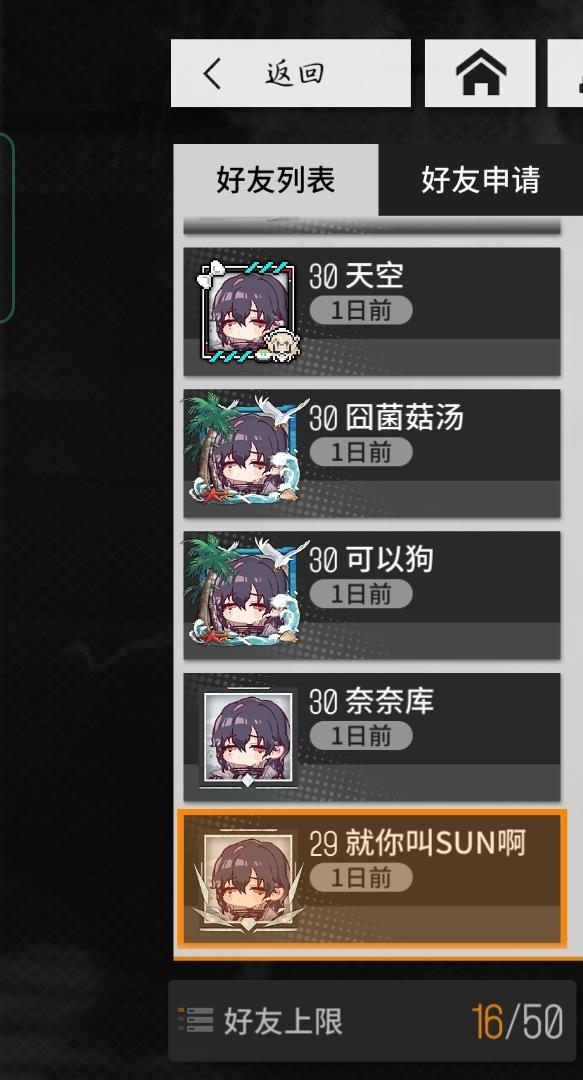Open 可以狗's palm tree avatar

[245, 594]
